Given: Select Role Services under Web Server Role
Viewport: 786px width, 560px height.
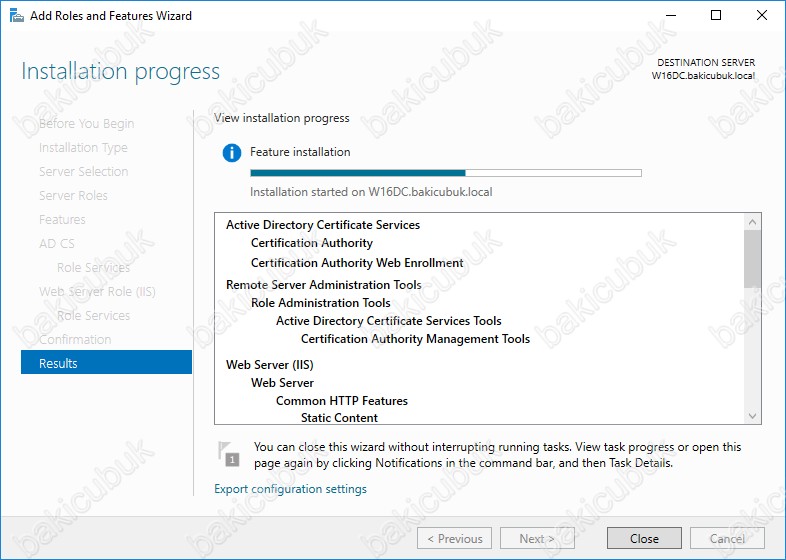Looking at the screenshot, I should pos(93,316).
